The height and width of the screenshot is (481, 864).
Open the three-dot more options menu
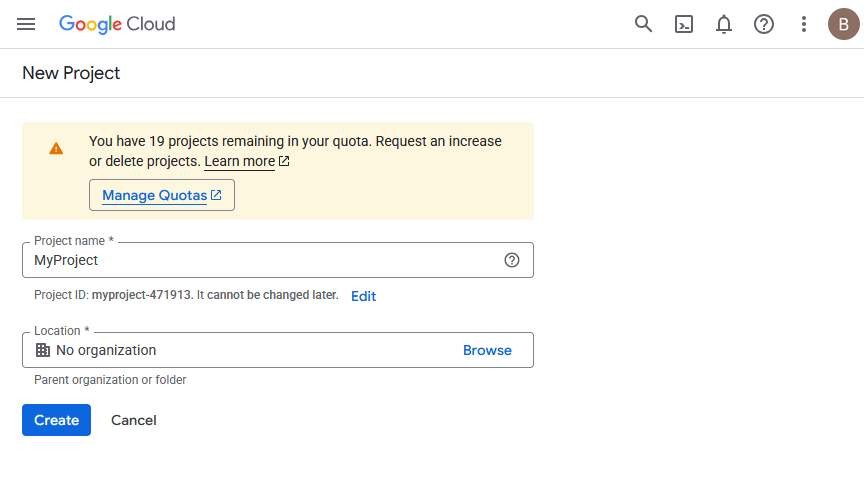pos(804,24)
